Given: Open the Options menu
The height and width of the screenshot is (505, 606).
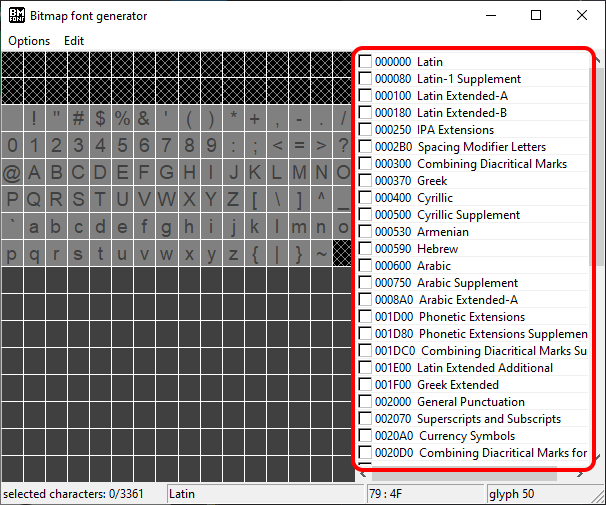Looking at the screenshot, I should (x=29, y=41).
